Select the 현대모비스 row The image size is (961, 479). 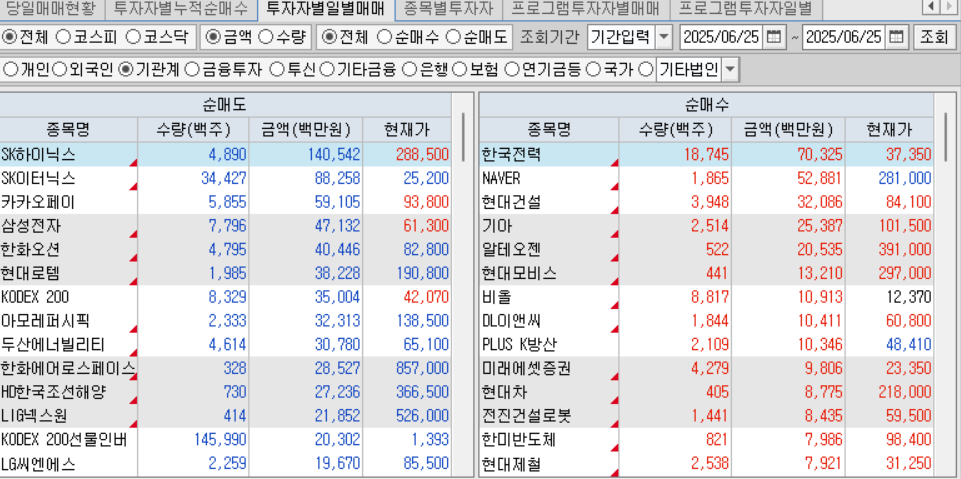[707, 273]
